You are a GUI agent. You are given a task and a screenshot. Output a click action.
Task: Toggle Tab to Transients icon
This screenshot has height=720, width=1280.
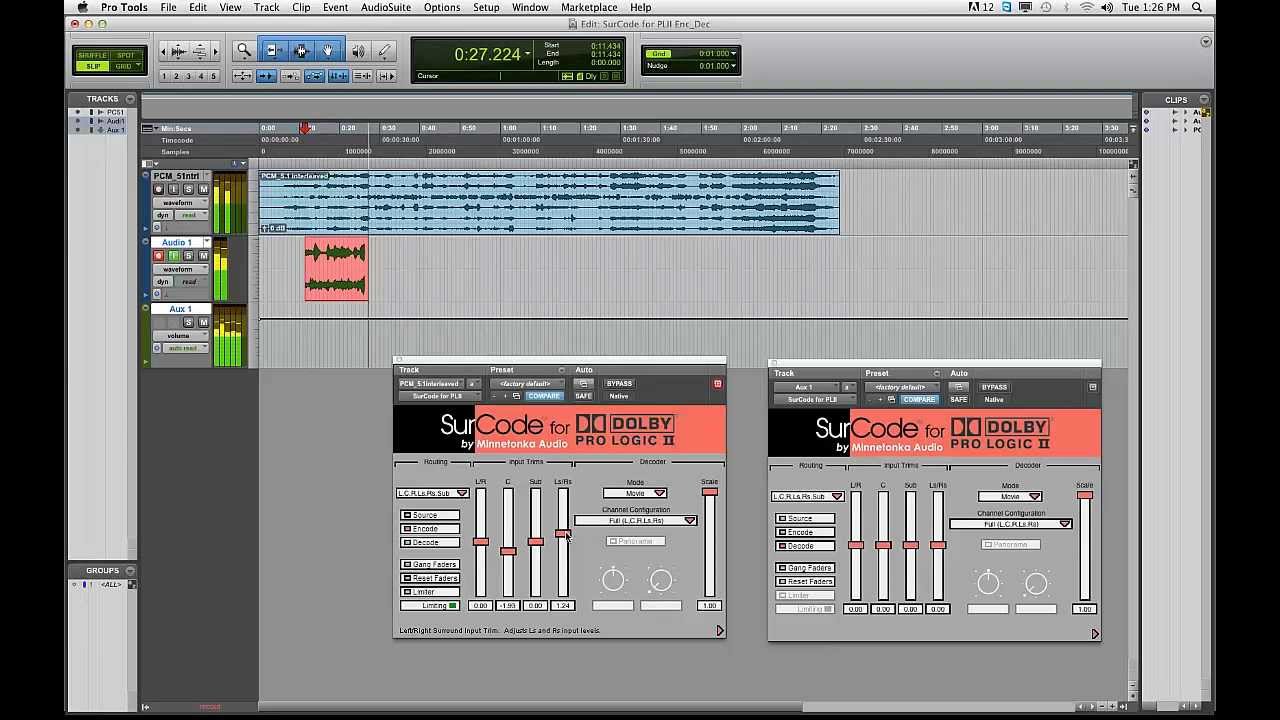click(x=266, y=76)
